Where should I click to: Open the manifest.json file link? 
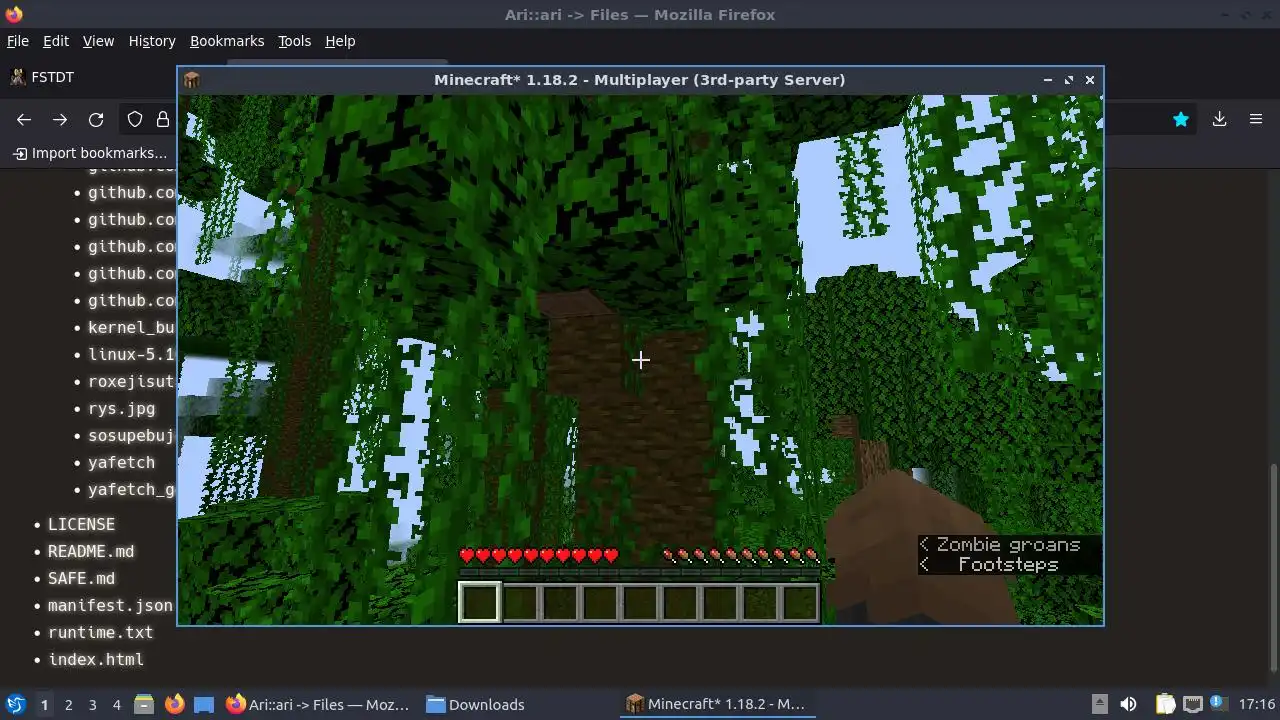tap(110, 605)
